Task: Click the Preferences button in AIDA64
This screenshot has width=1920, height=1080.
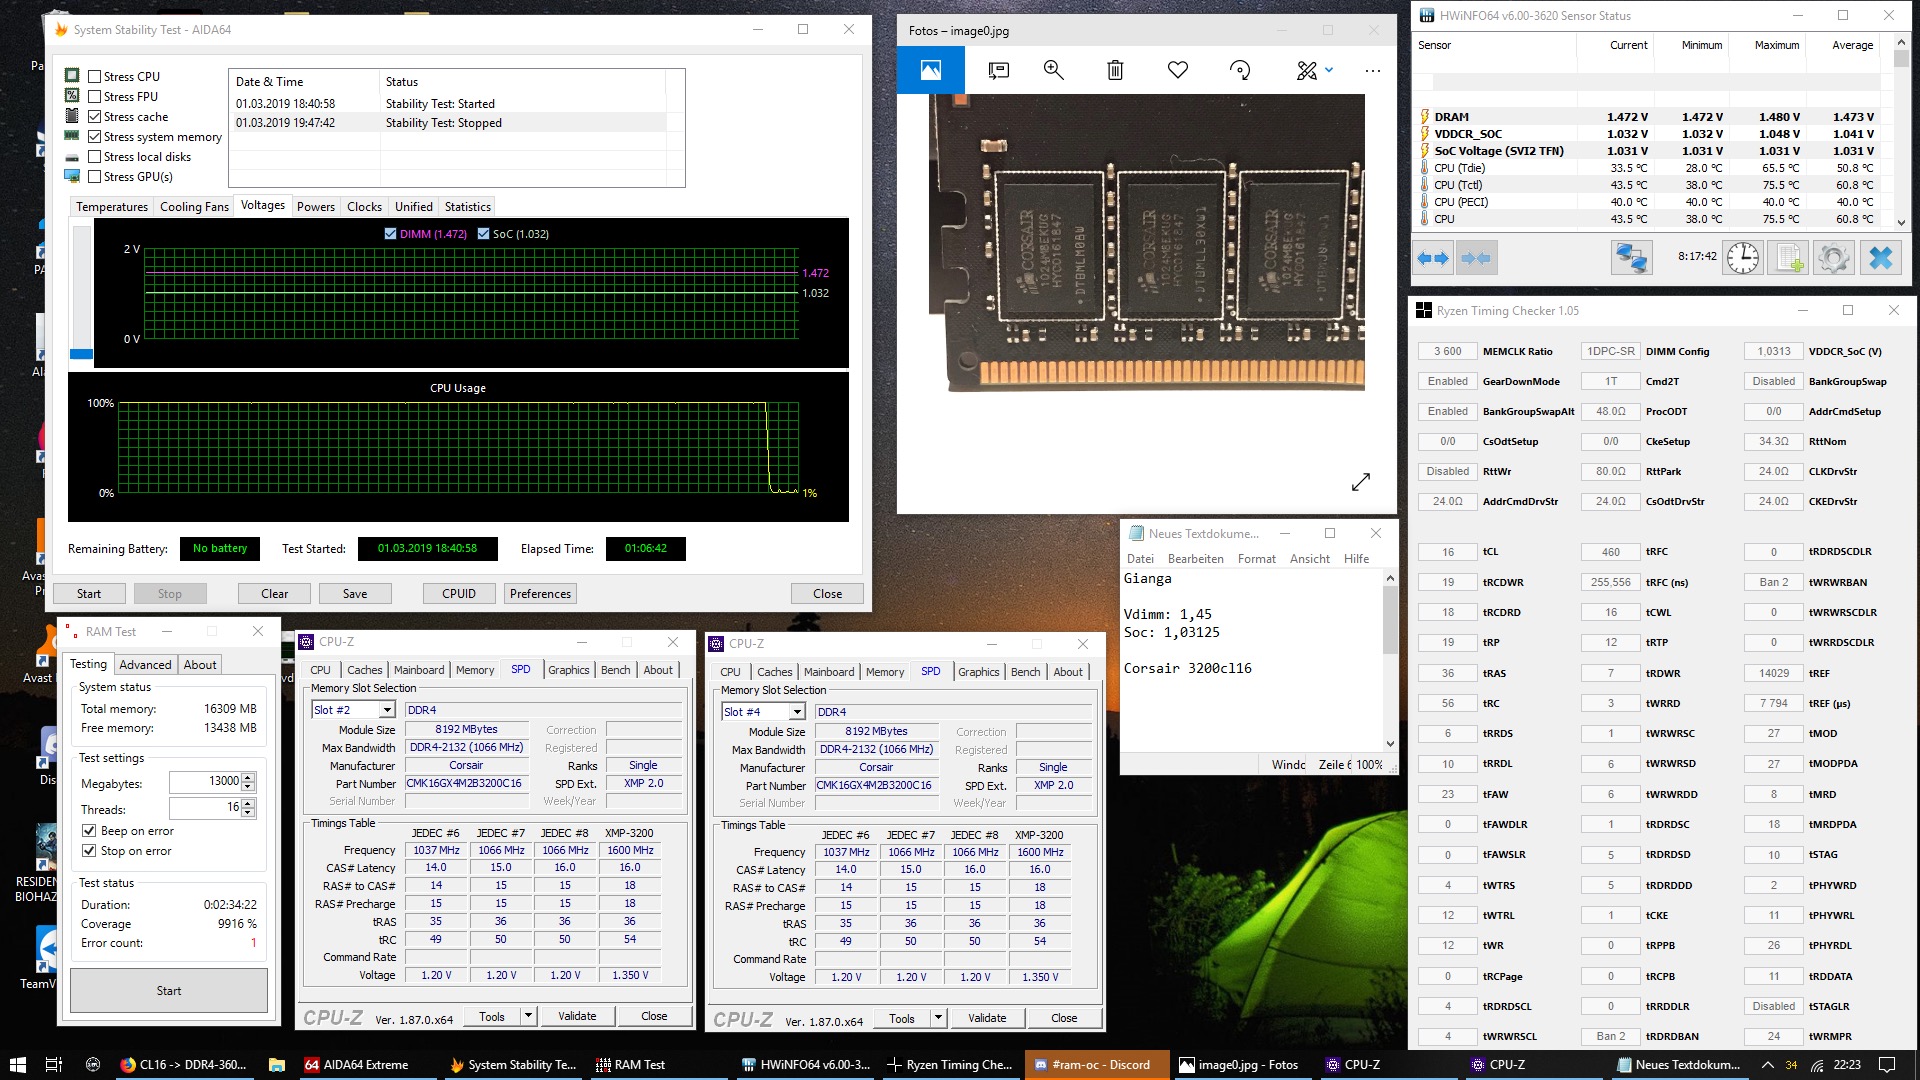Action: 540,594
